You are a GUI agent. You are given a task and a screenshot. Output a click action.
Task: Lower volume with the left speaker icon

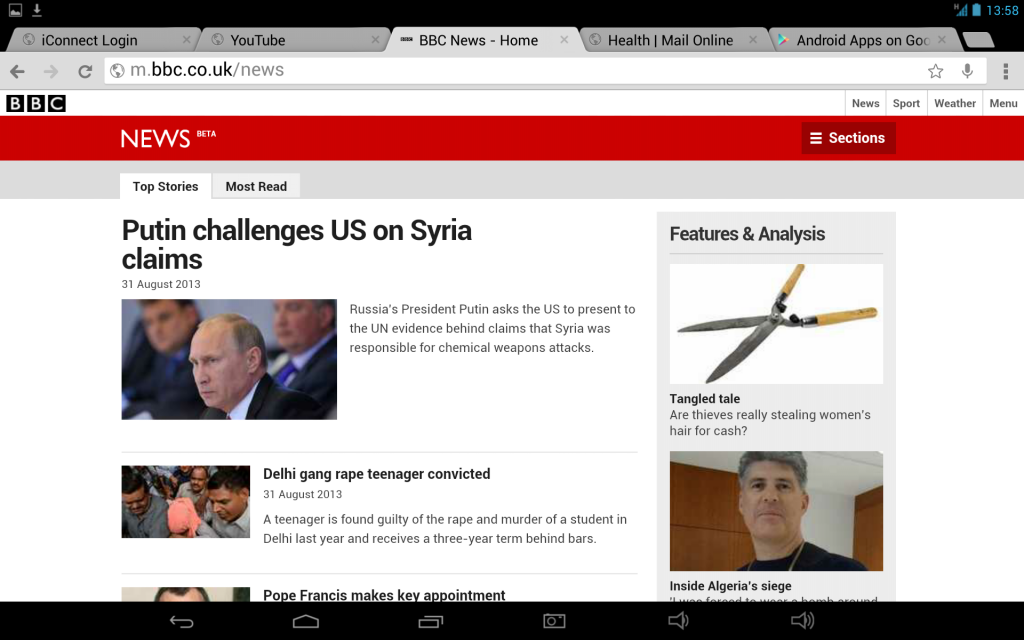tap(678, 621)
